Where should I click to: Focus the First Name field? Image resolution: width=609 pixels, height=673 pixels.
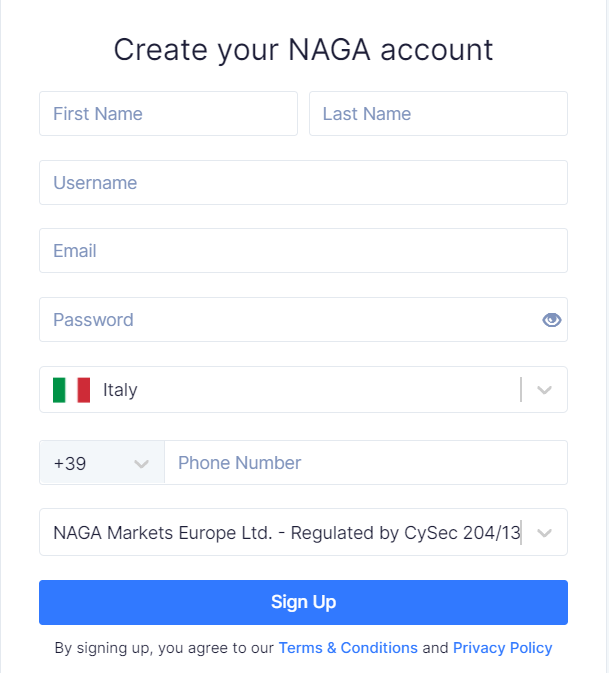(x=168, y=114)
